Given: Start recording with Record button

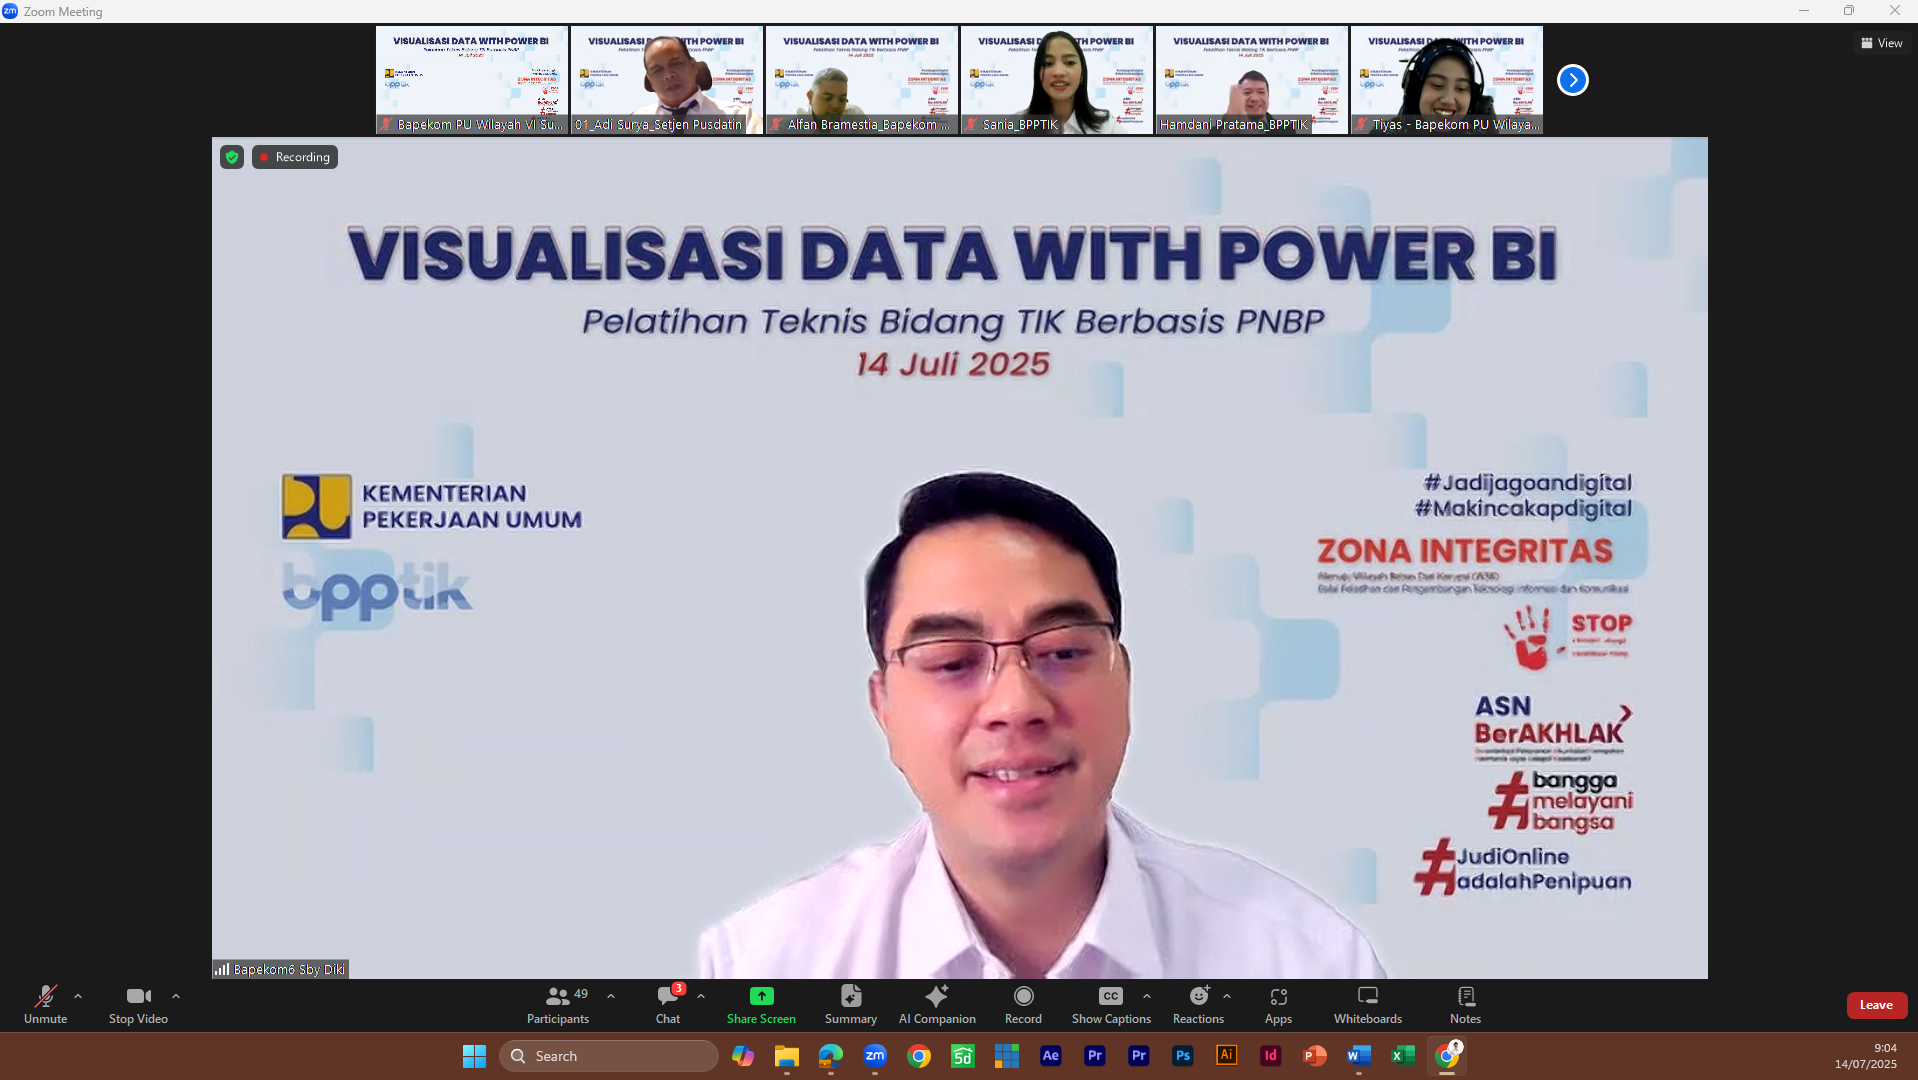Looking at the screenshot, I should 1023,1004.
